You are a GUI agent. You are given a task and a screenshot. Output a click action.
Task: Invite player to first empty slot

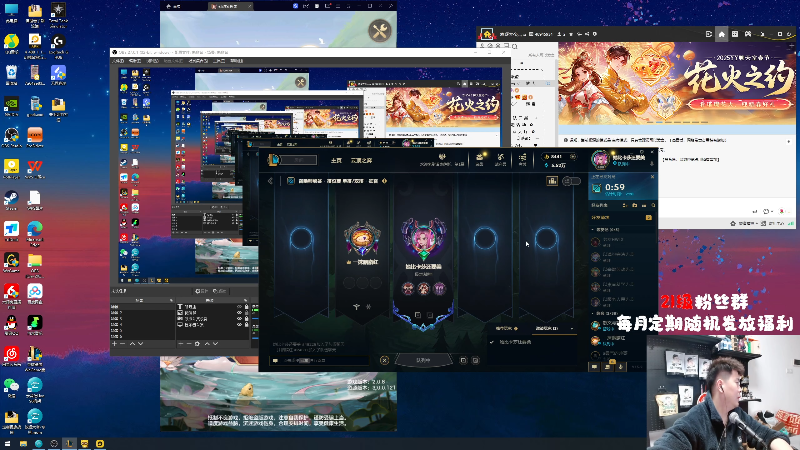tap(301, 239)
